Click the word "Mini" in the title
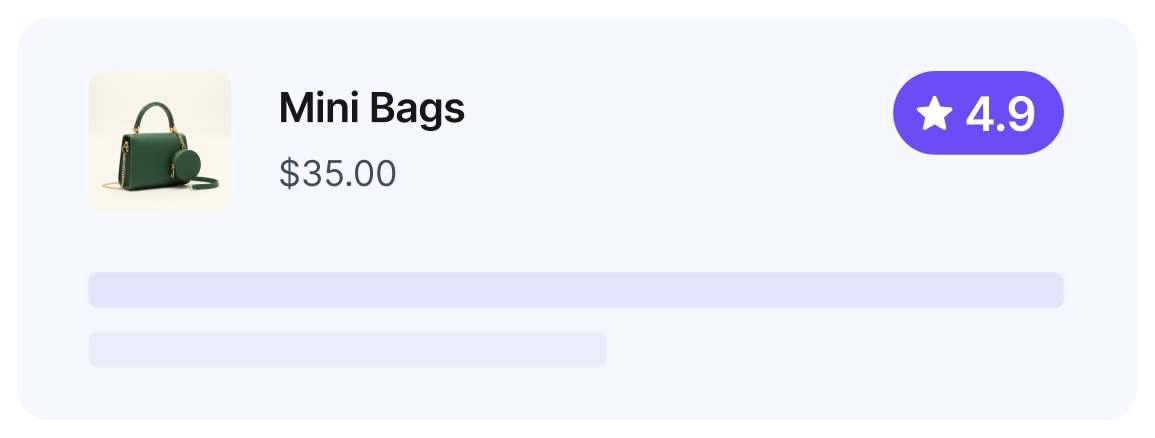The width and height of the screenshot is (1155, 438). pos(312,108)
